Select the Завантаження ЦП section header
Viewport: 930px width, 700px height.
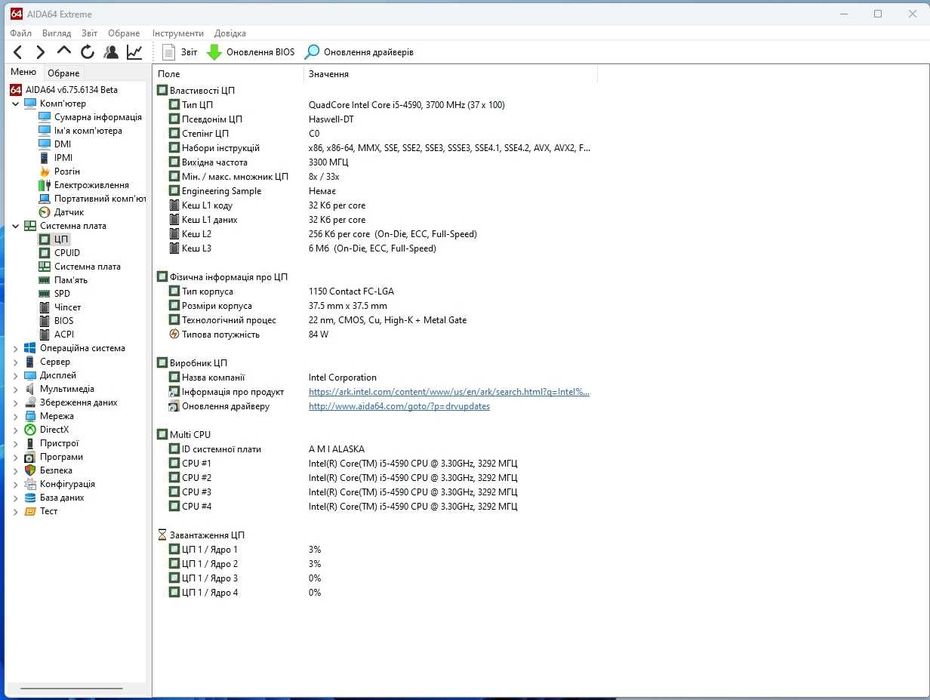[202, 535]
